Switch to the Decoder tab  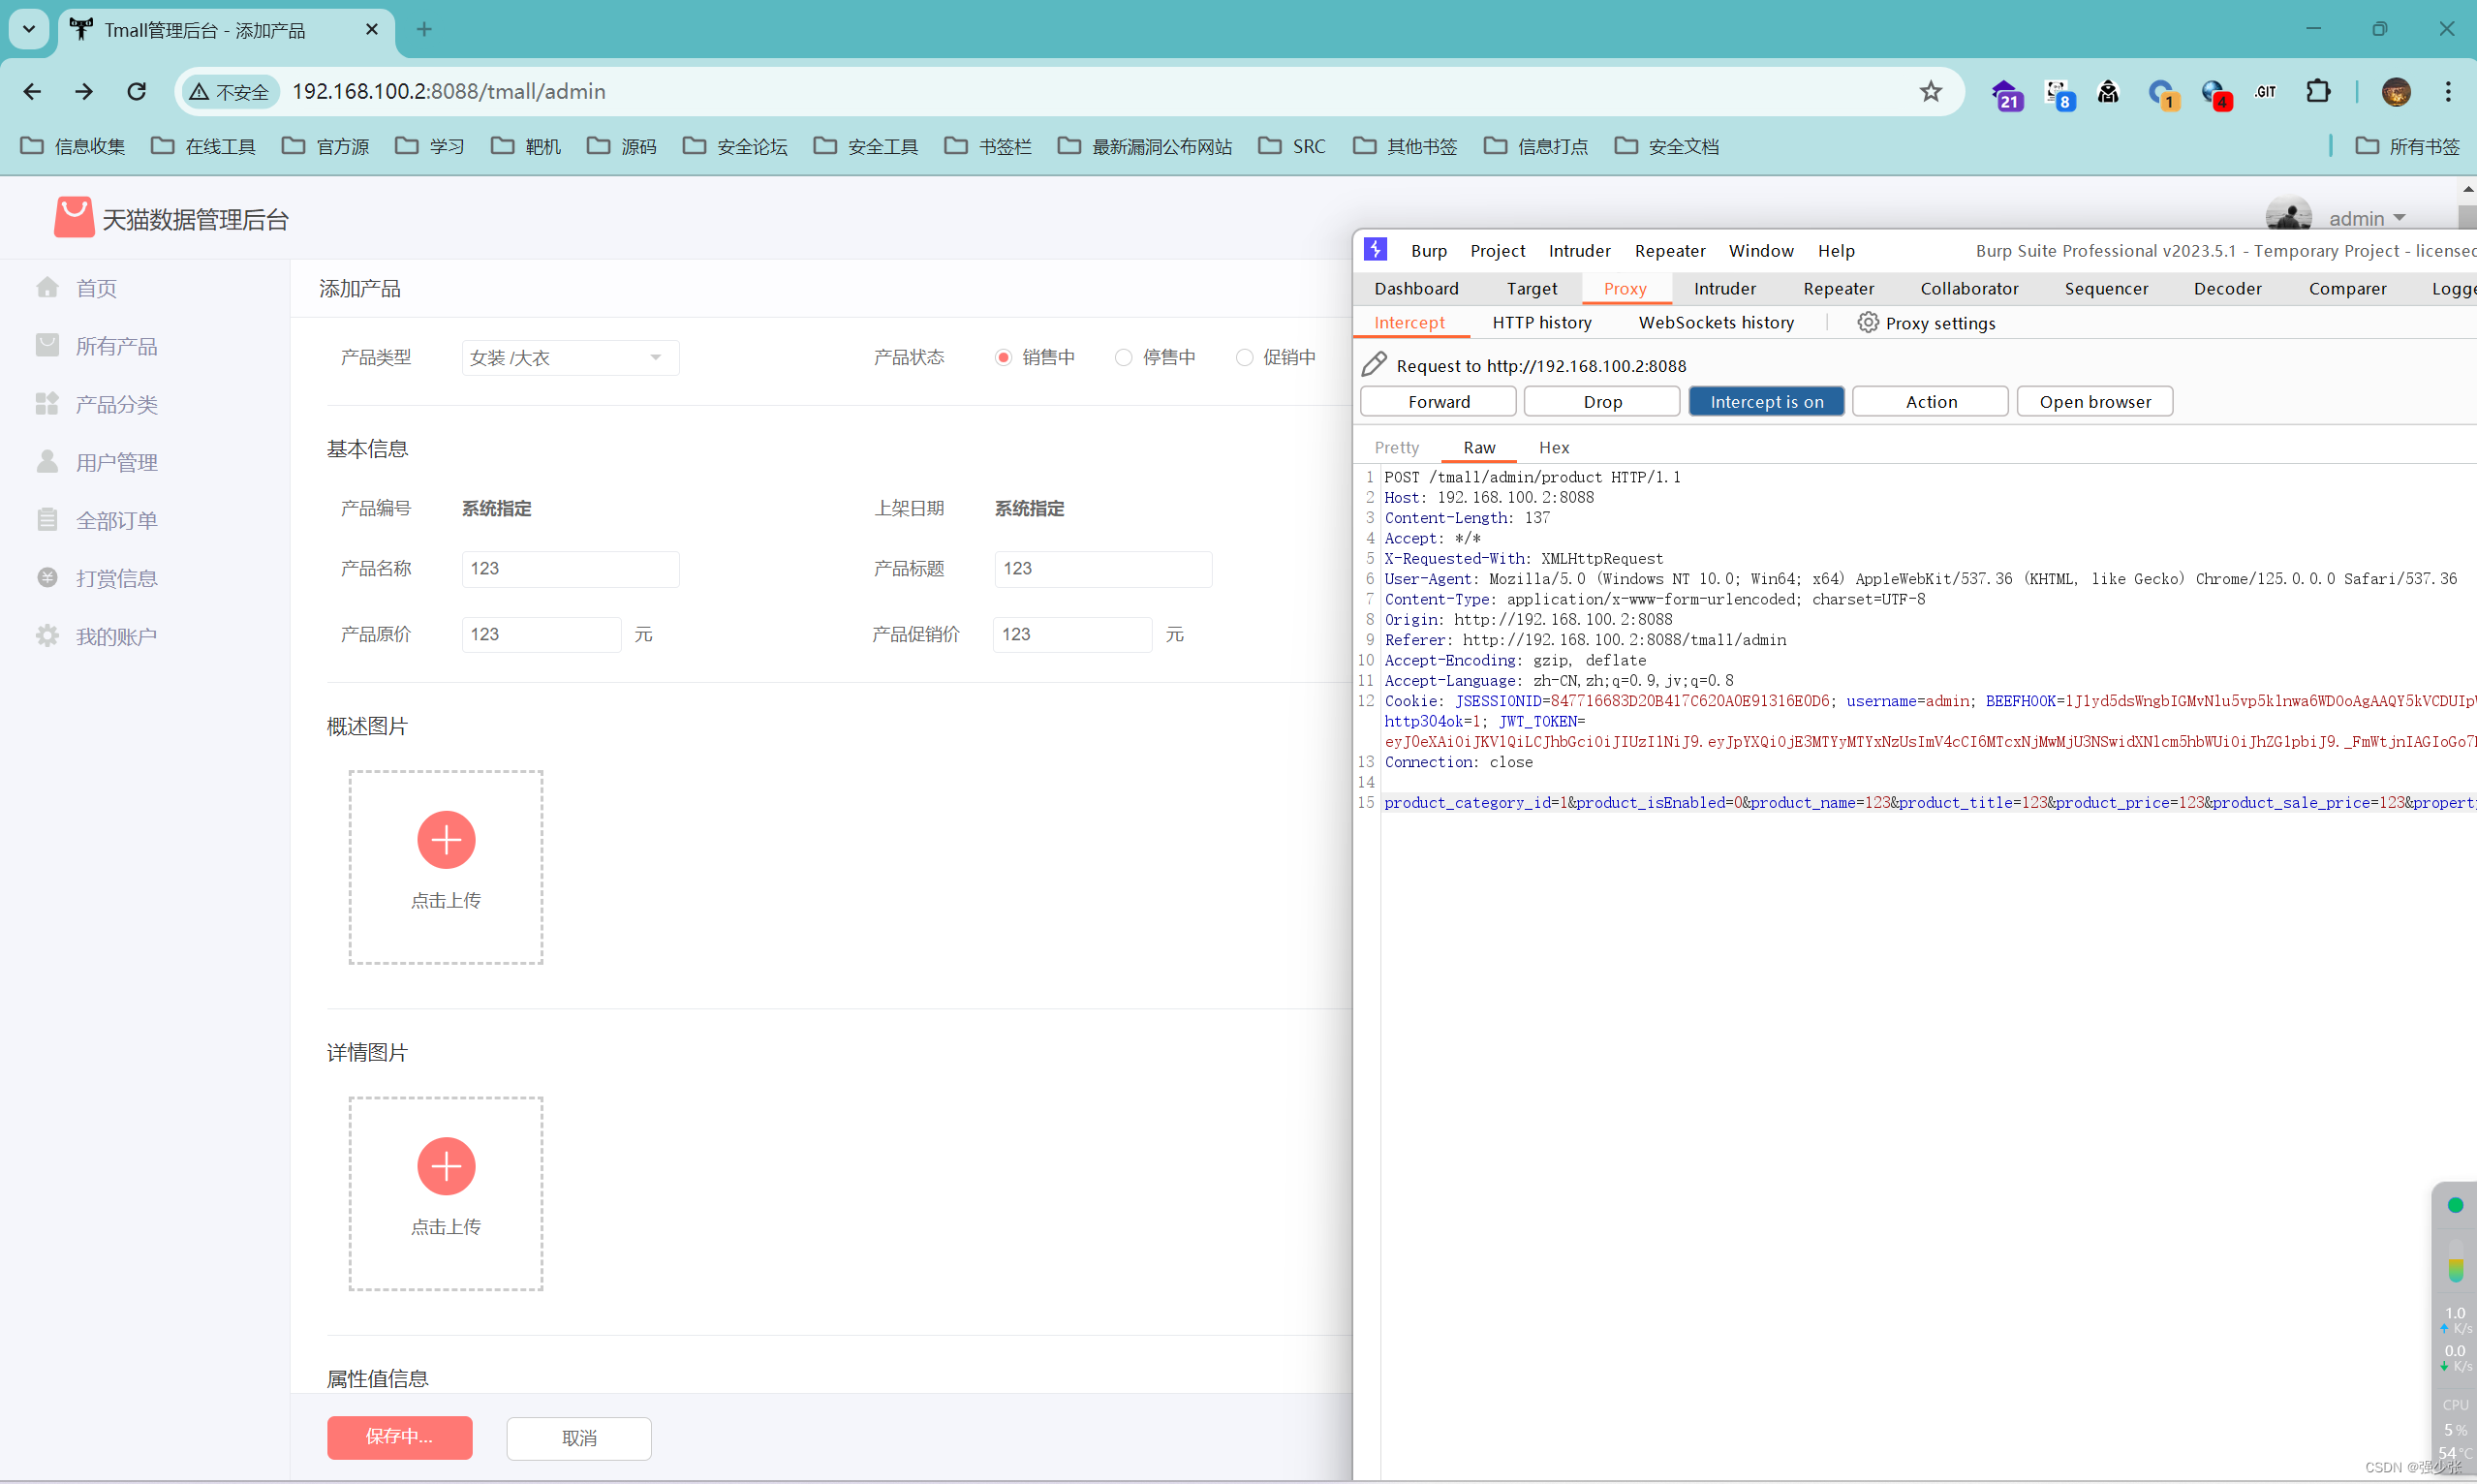2227,288
